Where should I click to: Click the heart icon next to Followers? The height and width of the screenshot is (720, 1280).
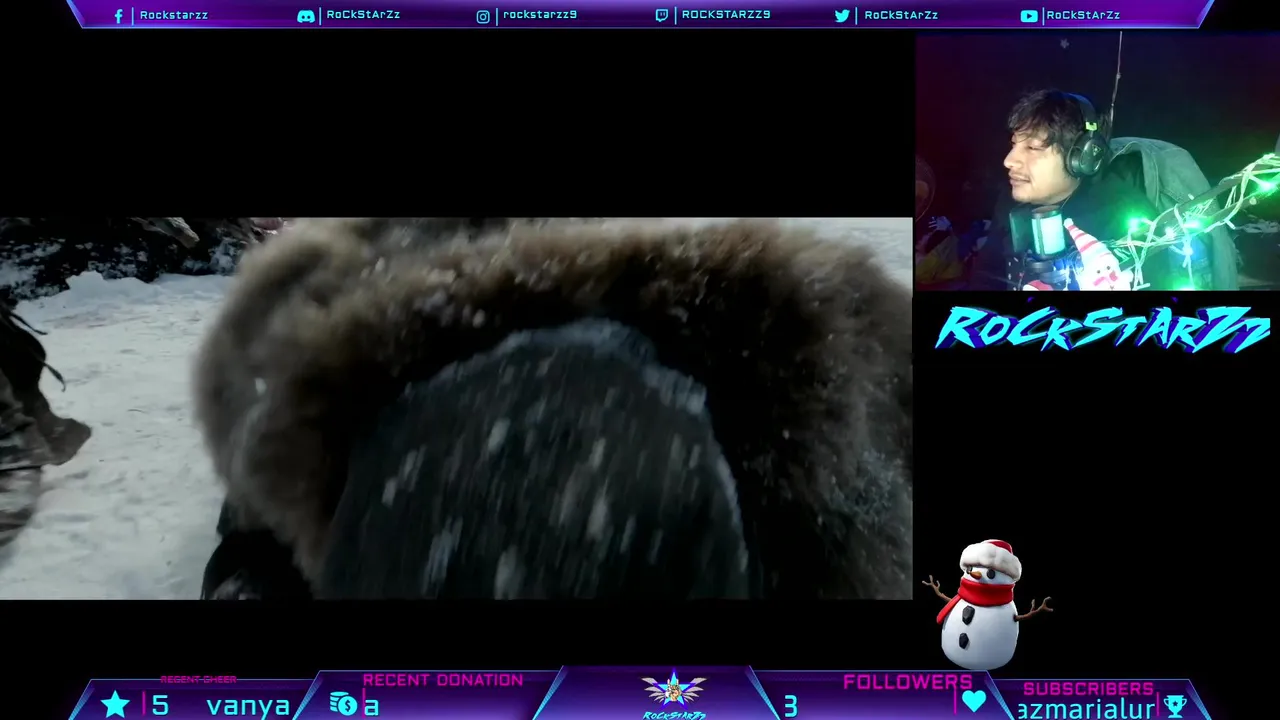[974, 701]
